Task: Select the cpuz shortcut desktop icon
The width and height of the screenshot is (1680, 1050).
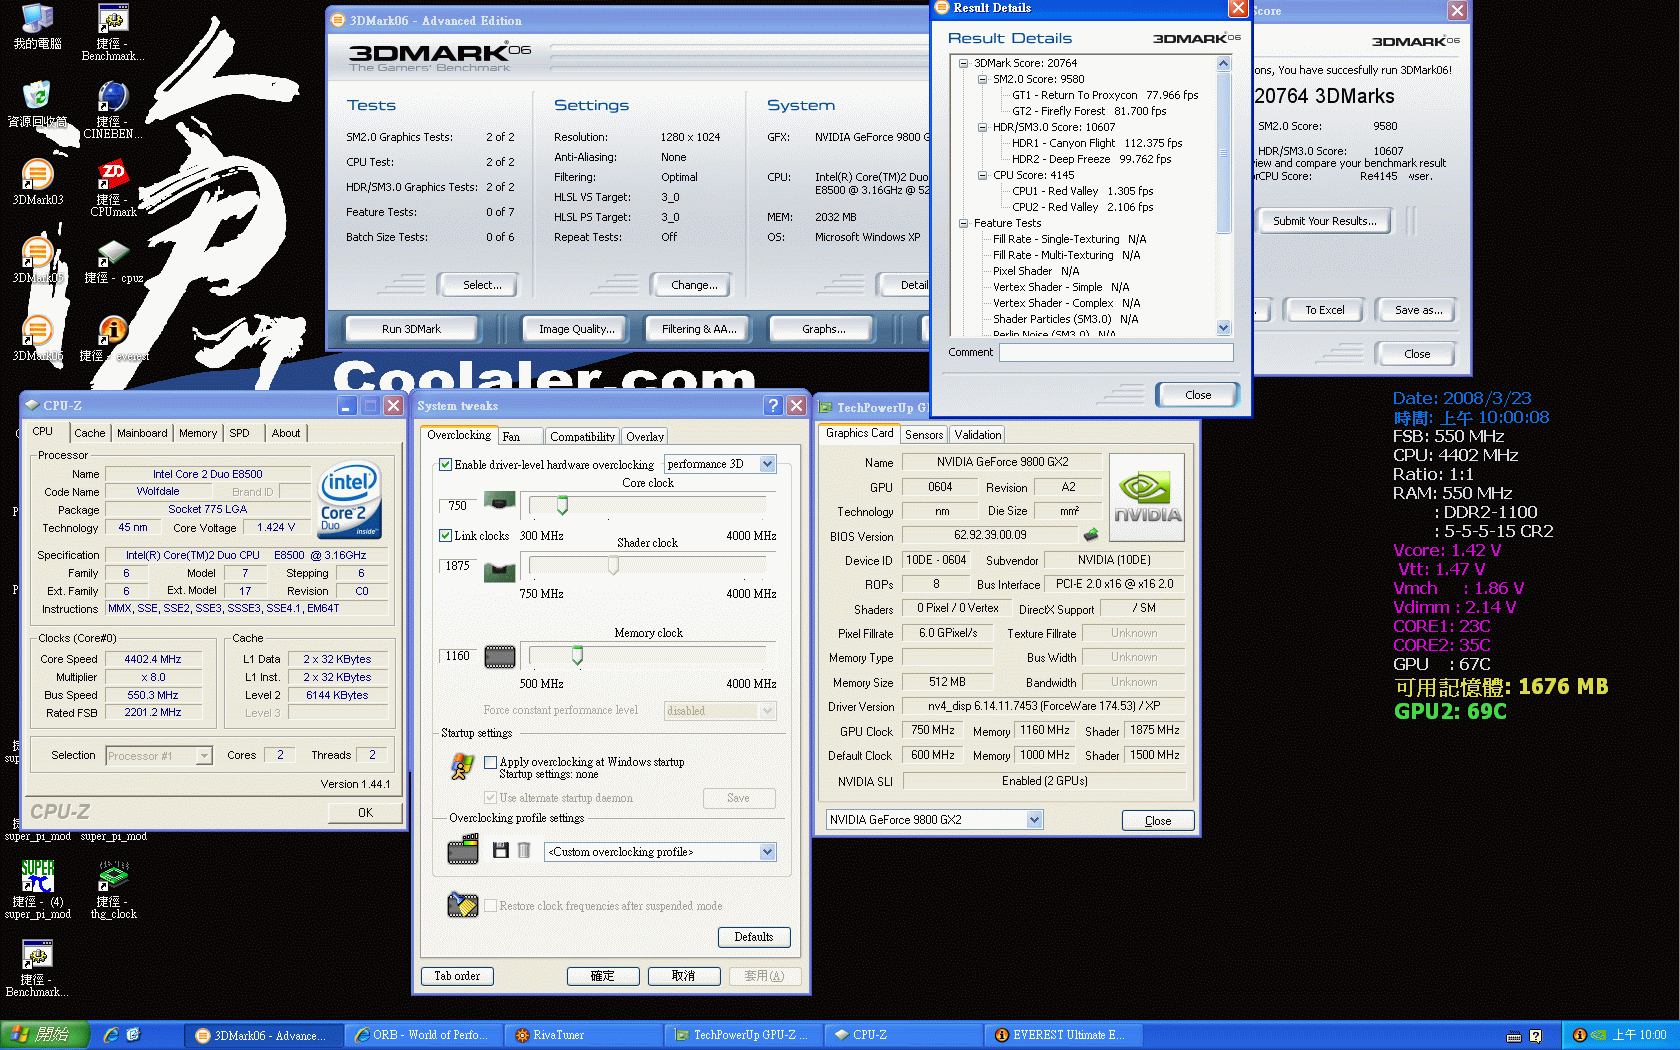Action: pos(113,262)
